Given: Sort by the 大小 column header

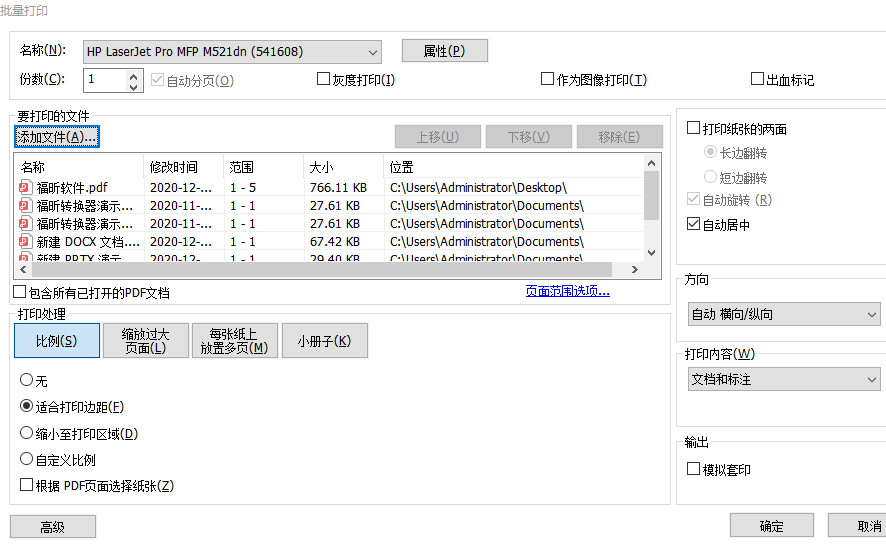Looking at the screenshot, I should click(x=344, y=167).
